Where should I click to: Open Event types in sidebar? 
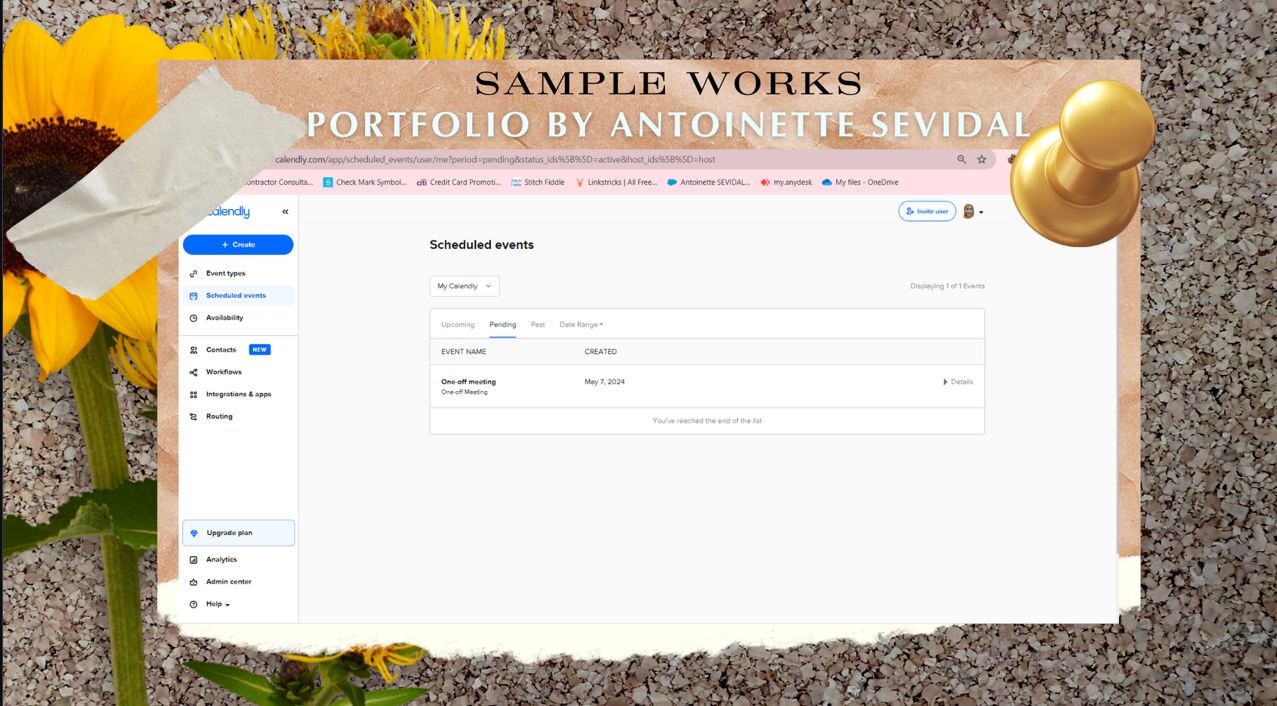[x=226, y=273]
